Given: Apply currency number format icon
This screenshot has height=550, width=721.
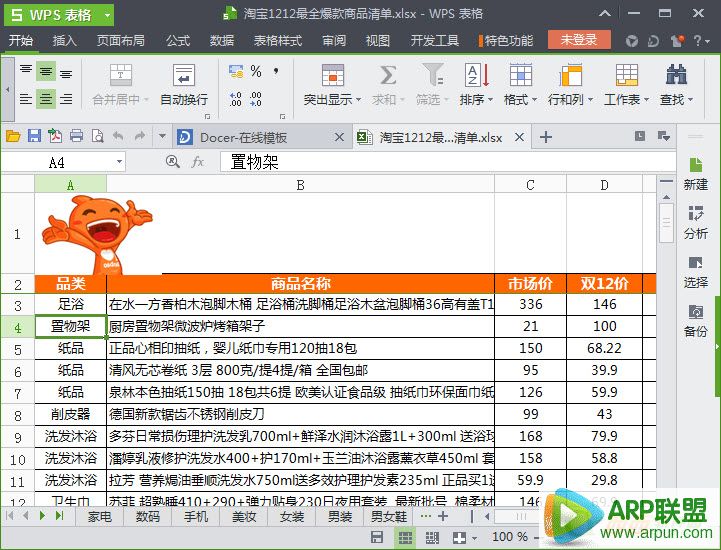Looking at the screenshot, I should (236, 71).
